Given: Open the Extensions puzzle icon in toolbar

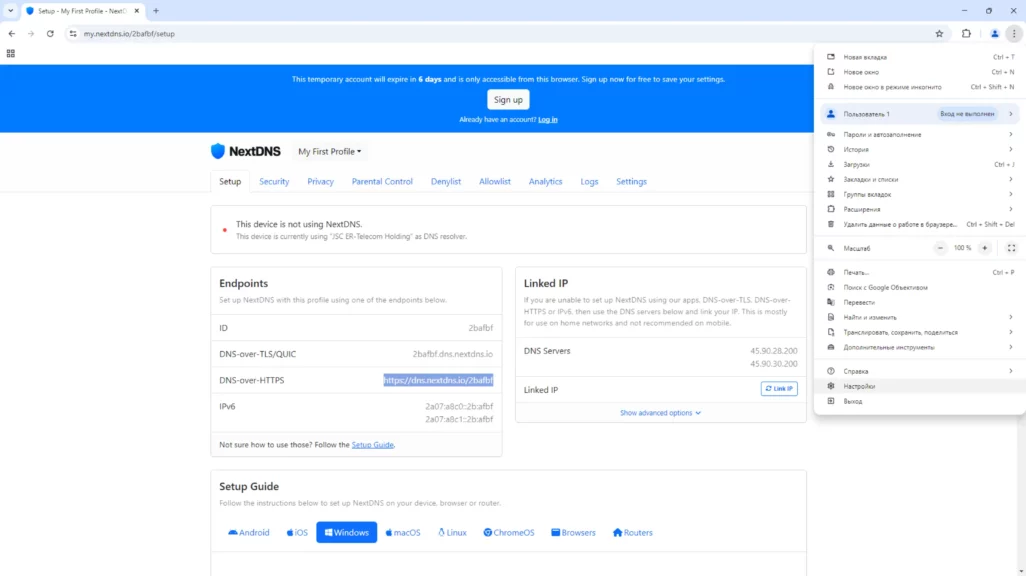Looking at the screenshot, I should (x=966, y=33).
